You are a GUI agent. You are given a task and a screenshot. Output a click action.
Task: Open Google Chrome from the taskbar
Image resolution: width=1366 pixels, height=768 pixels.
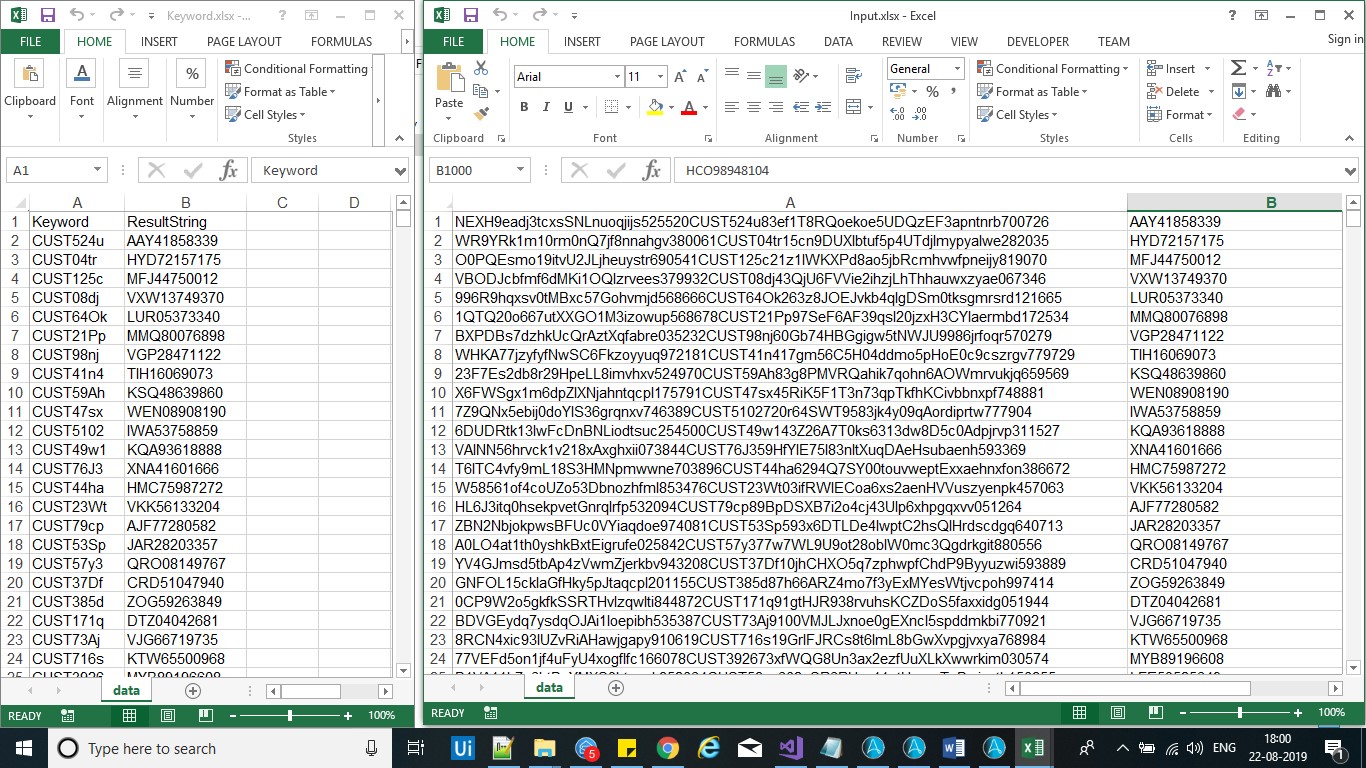668,748
